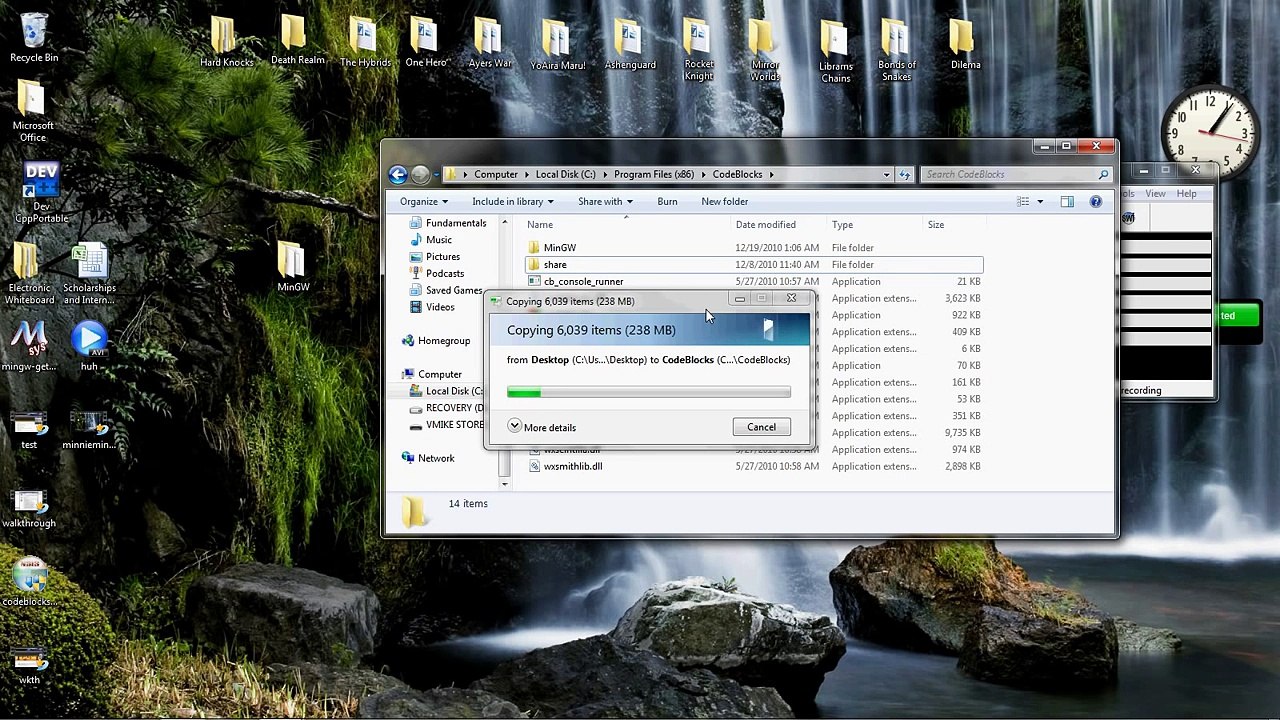Image resolution: width=1280 pixels, height=720 pixels.
Task: Sort files by Name column header
Action: pos(540,225)
